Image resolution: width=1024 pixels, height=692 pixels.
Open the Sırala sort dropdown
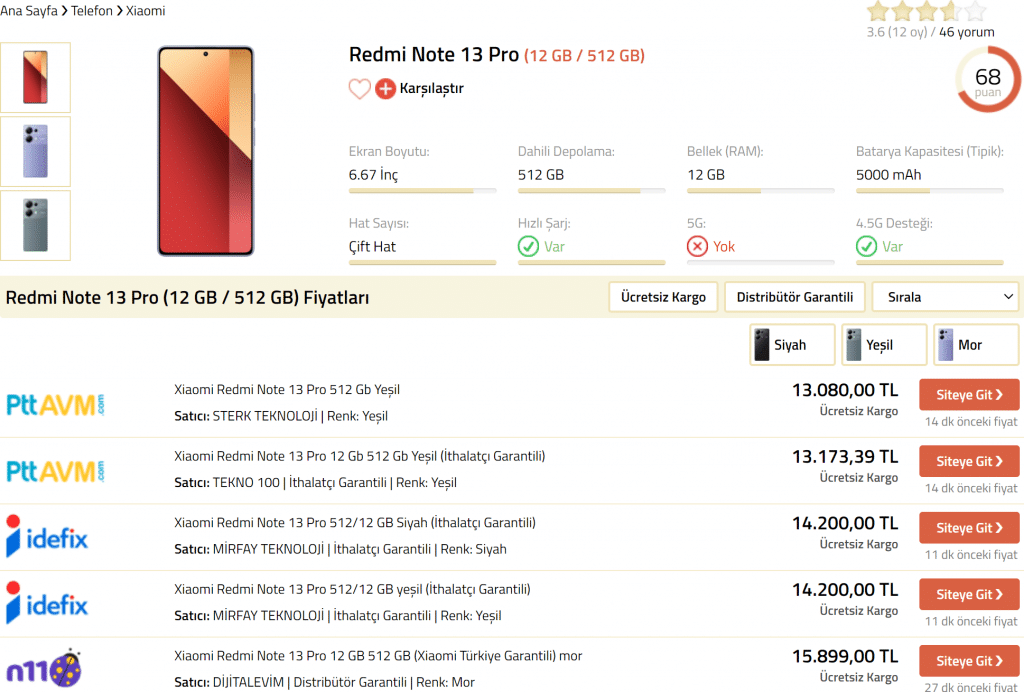[945, 297]
